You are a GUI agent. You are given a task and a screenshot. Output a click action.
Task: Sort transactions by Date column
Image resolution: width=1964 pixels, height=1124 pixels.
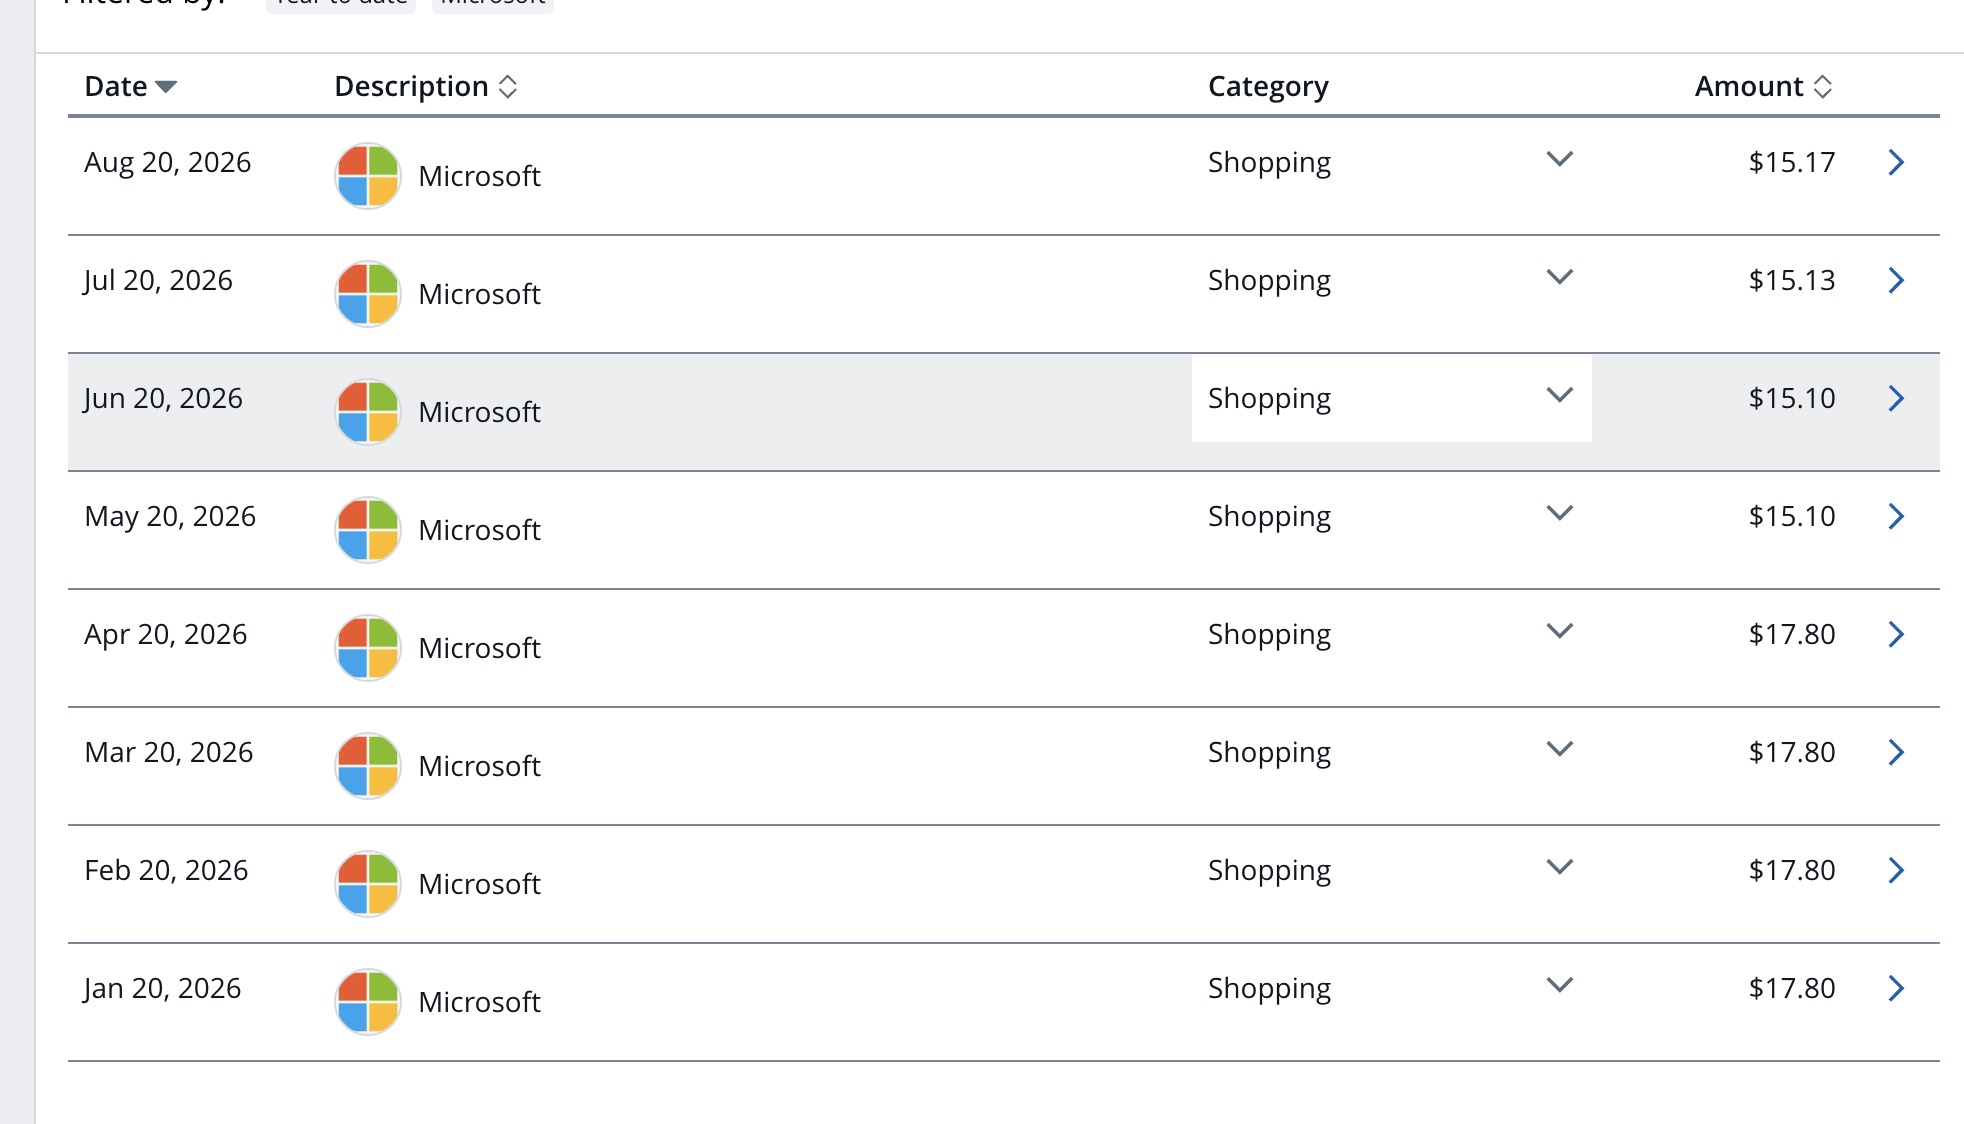click(131, 86)
